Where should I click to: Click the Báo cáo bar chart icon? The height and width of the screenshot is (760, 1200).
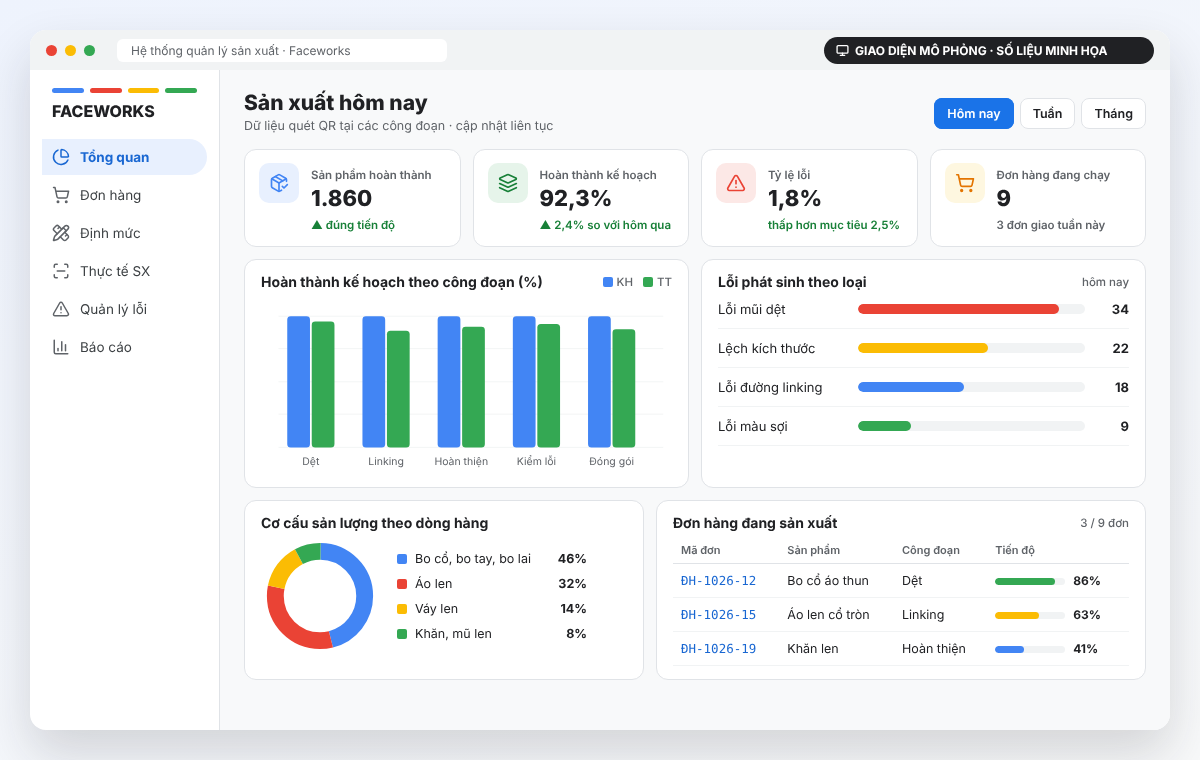[x=61, y=347]
